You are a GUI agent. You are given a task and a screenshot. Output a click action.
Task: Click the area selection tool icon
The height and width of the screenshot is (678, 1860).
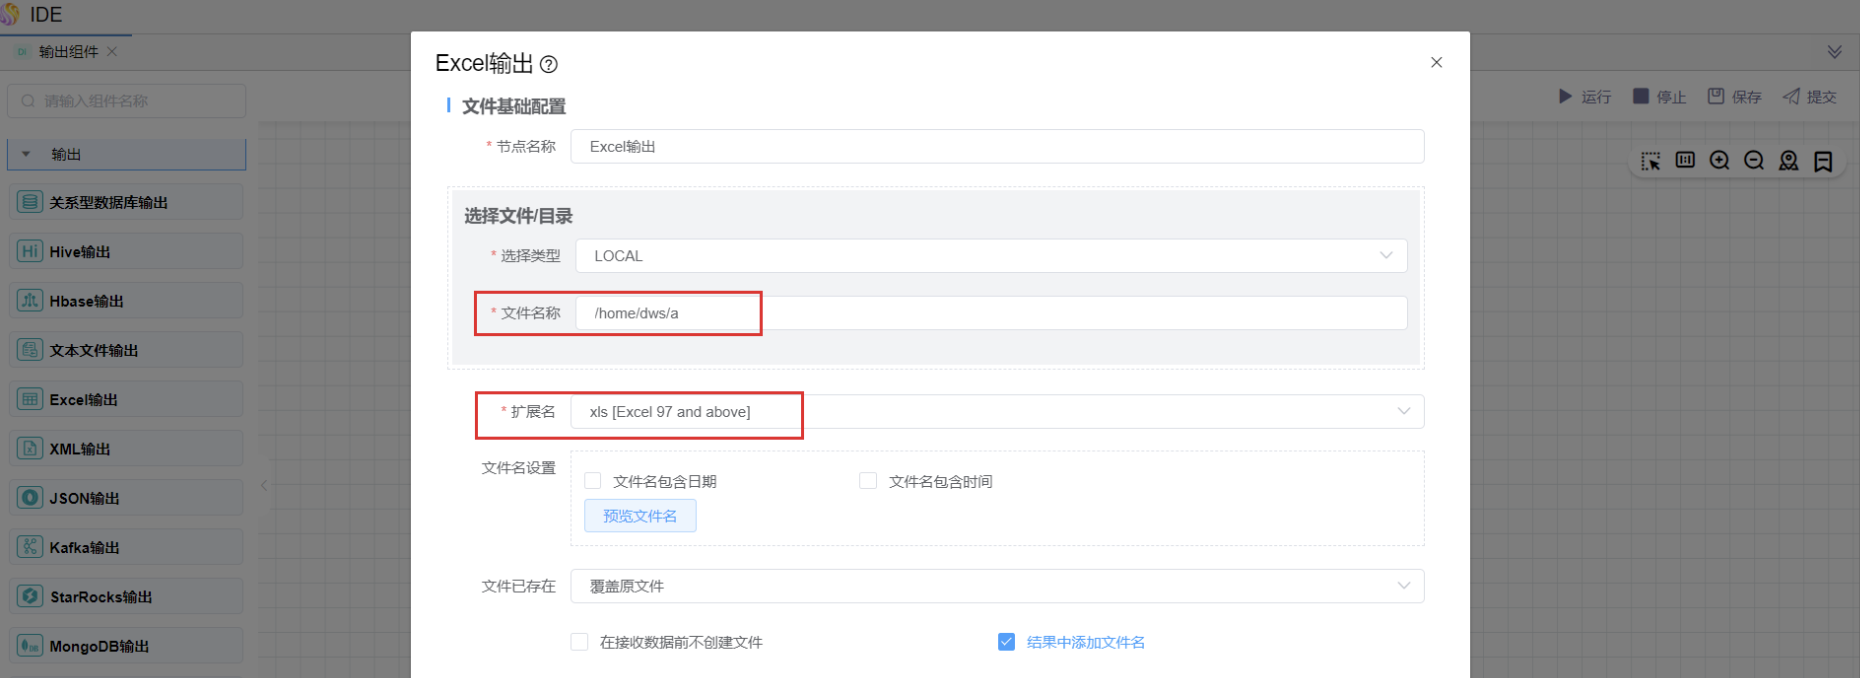tap(1650, 161)
